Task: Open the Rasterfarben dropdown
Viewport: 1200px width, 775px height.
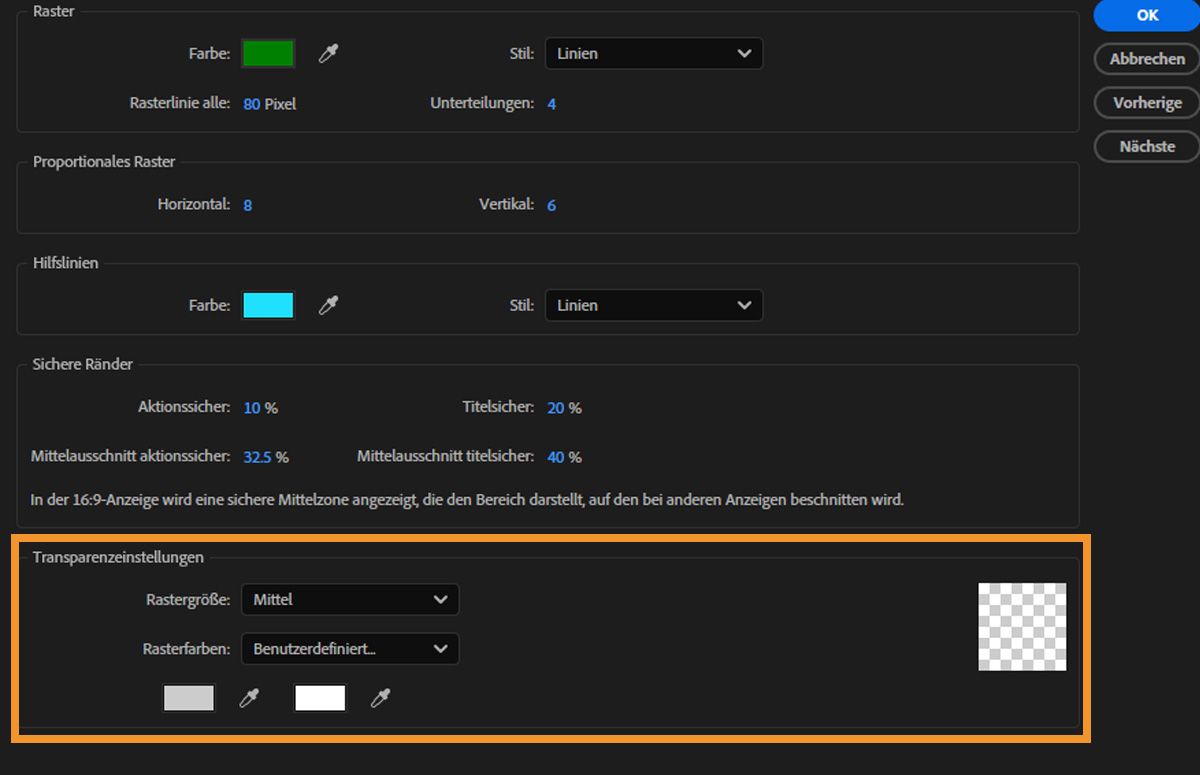Action: pyautogui.click(x=350, y=648)
